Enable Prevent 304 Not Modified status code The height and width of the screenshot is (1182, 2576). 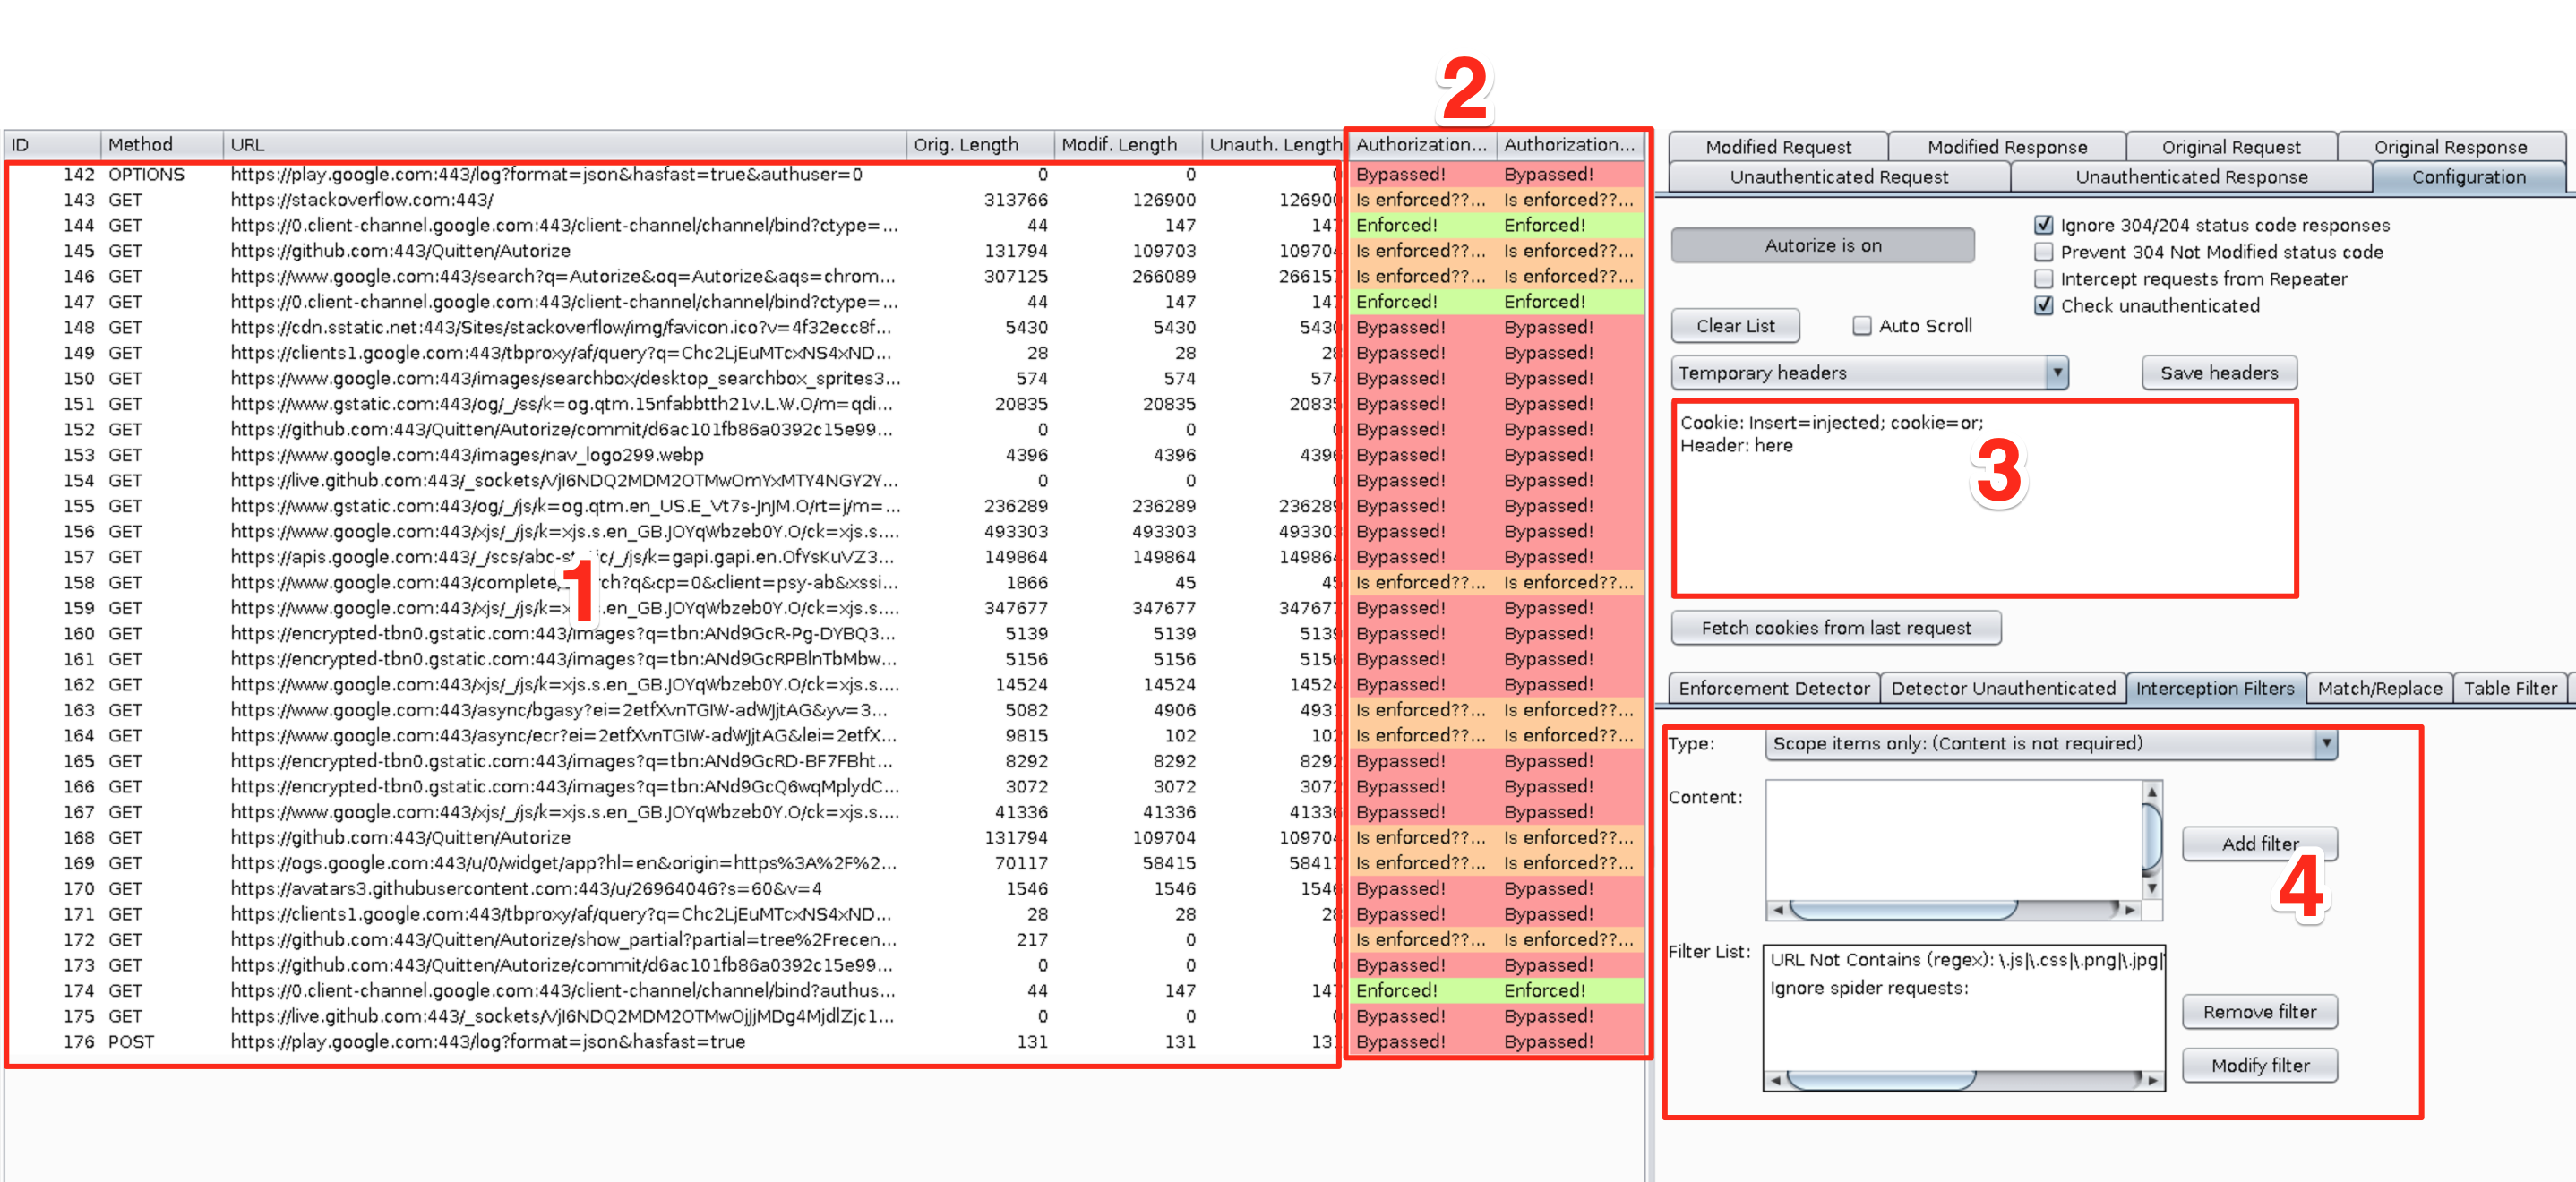[2043, 252]
